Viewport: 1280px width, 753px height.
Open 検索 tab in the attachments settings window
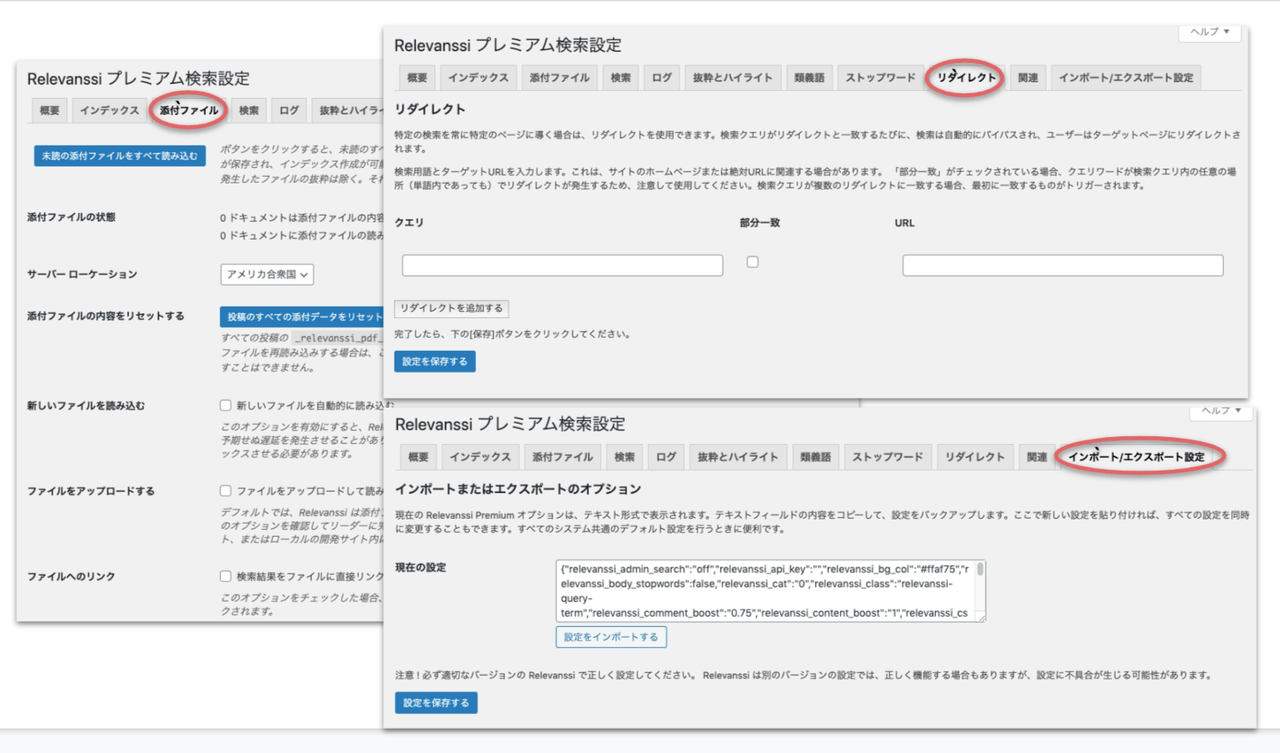(249, 110)
